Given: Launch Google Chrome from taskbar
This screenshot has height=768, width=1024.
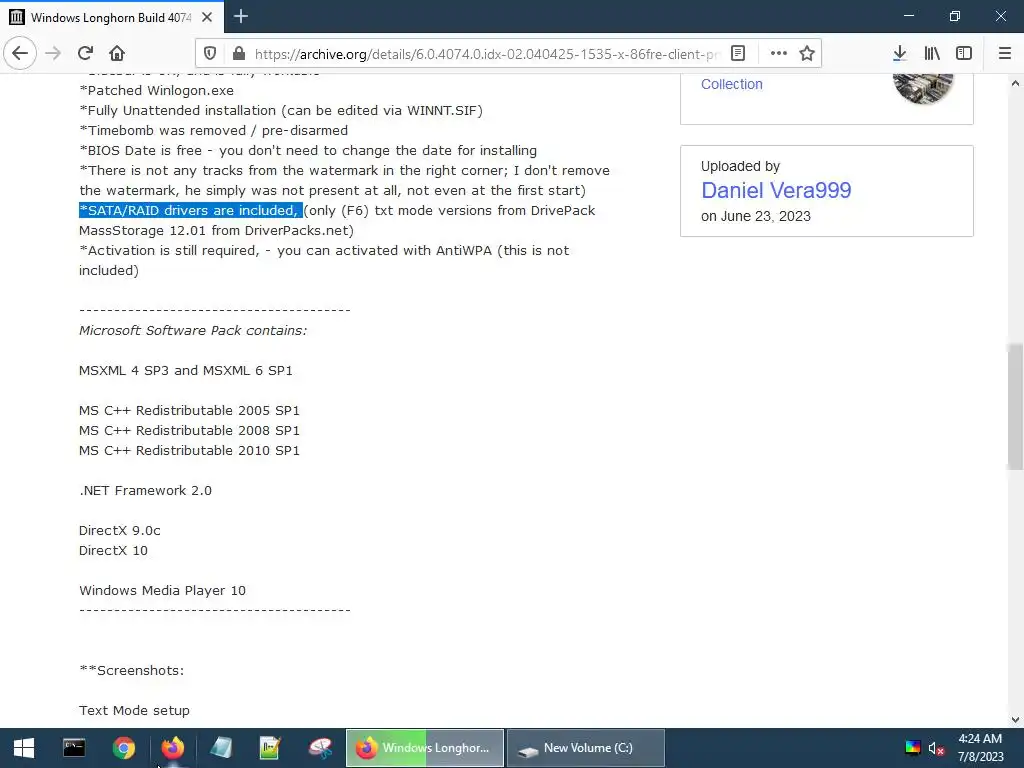Looking at the screenshot, I should pos(123,748).
